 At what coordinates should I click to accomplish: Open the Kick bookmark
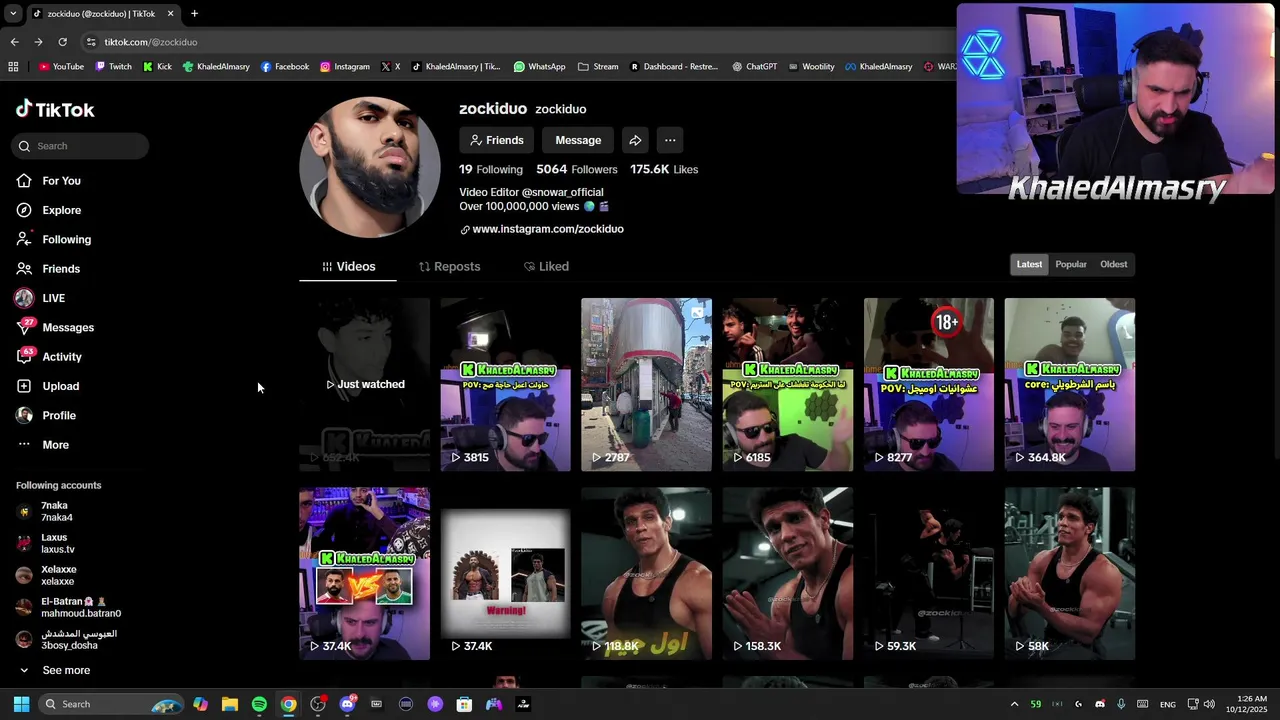(157, 67)
